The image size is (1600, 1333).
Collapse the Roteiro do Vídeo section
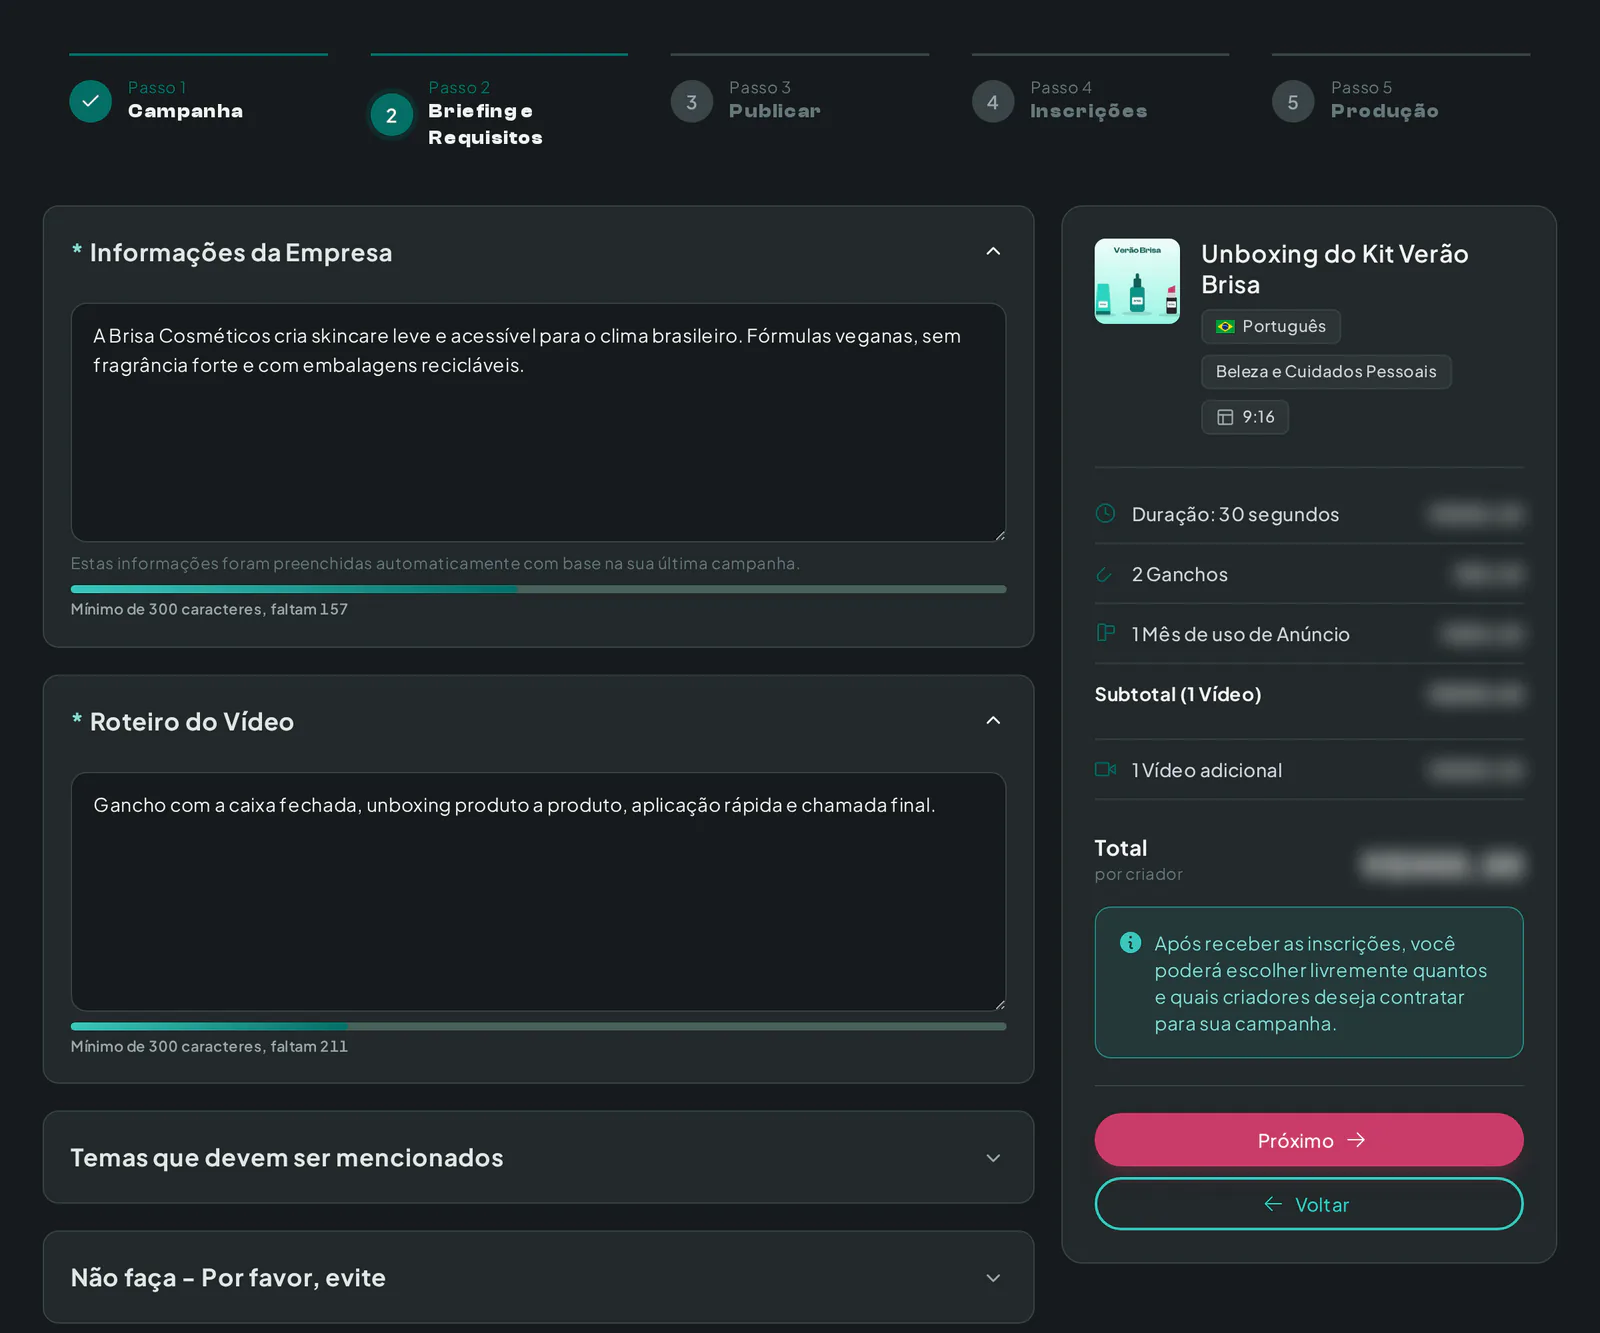[993, 720]
